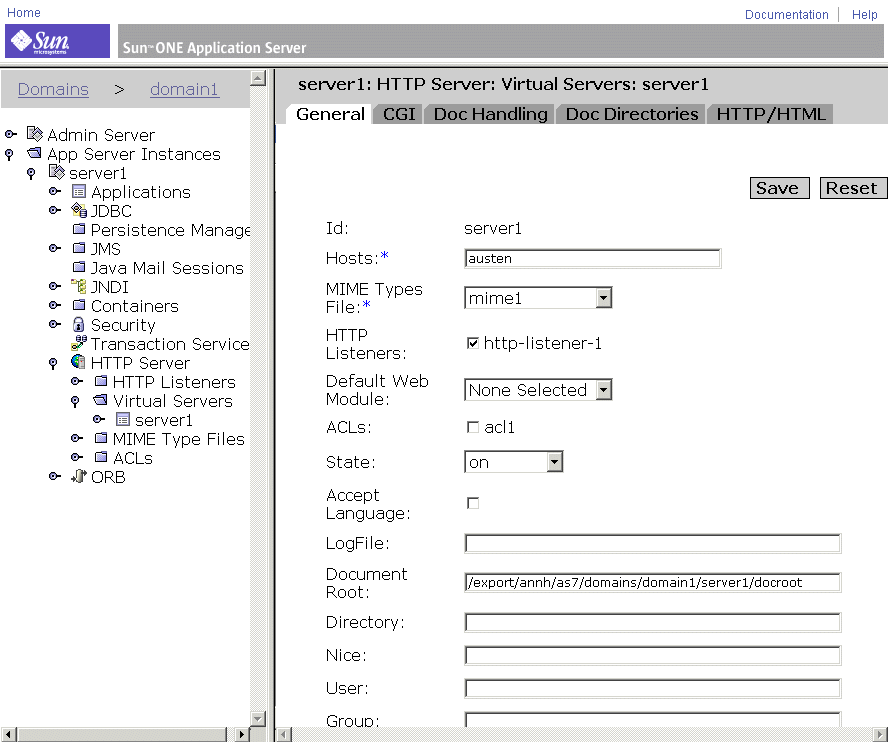Click the Hosts input field
This screenshot has width=888, height=742.
tap(592, 258)
